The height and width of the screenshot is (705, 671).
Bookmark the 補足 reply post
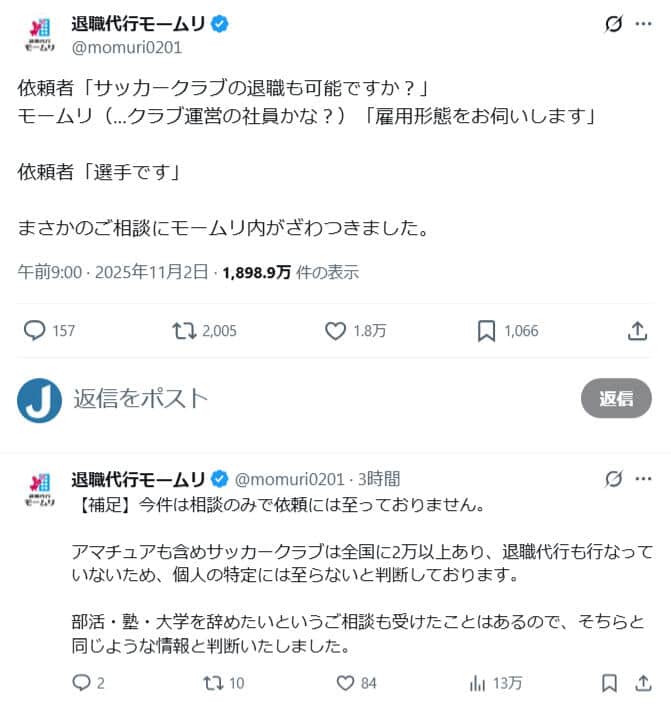click(x=609, y=683)
